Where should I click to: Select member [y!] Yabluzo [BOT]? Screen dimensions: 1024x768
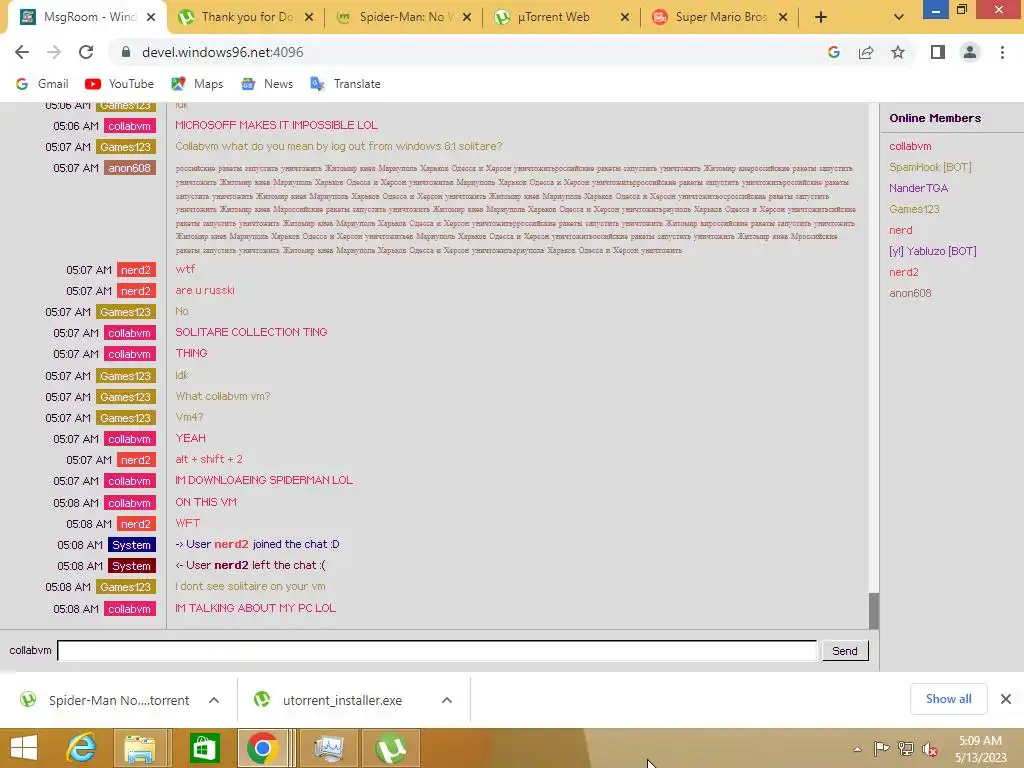coord(933,251)
